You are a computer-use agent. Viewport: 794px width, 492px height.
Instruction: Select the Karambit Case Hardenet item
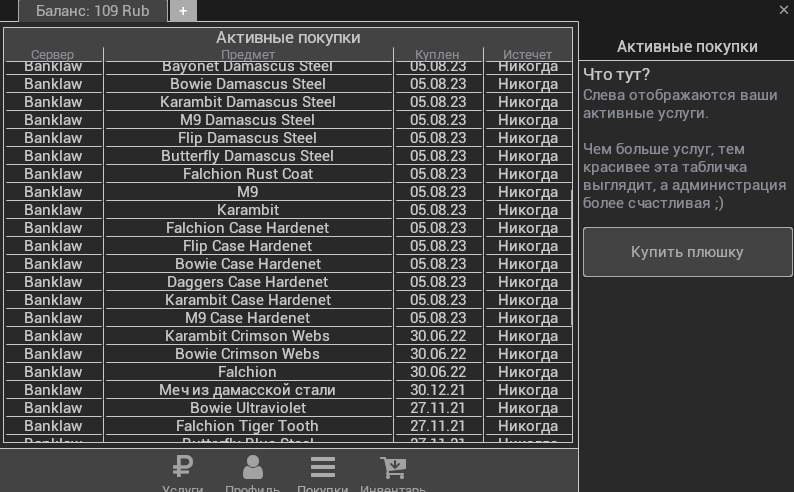[248, 299]
